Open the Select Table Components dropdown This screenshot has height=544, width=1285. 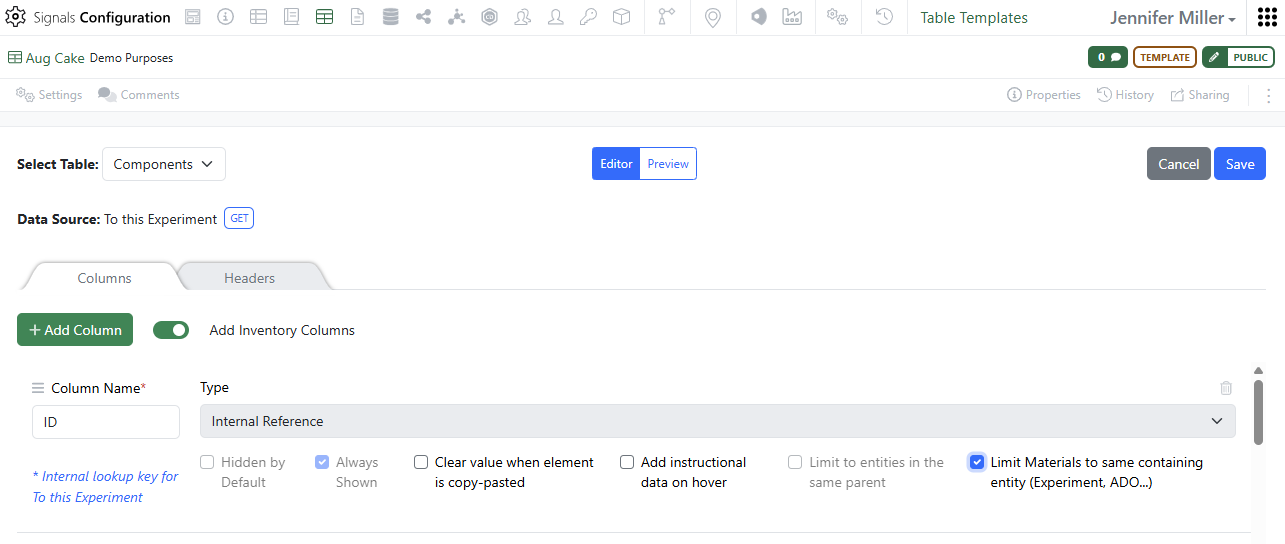click(x=164, y=164)
